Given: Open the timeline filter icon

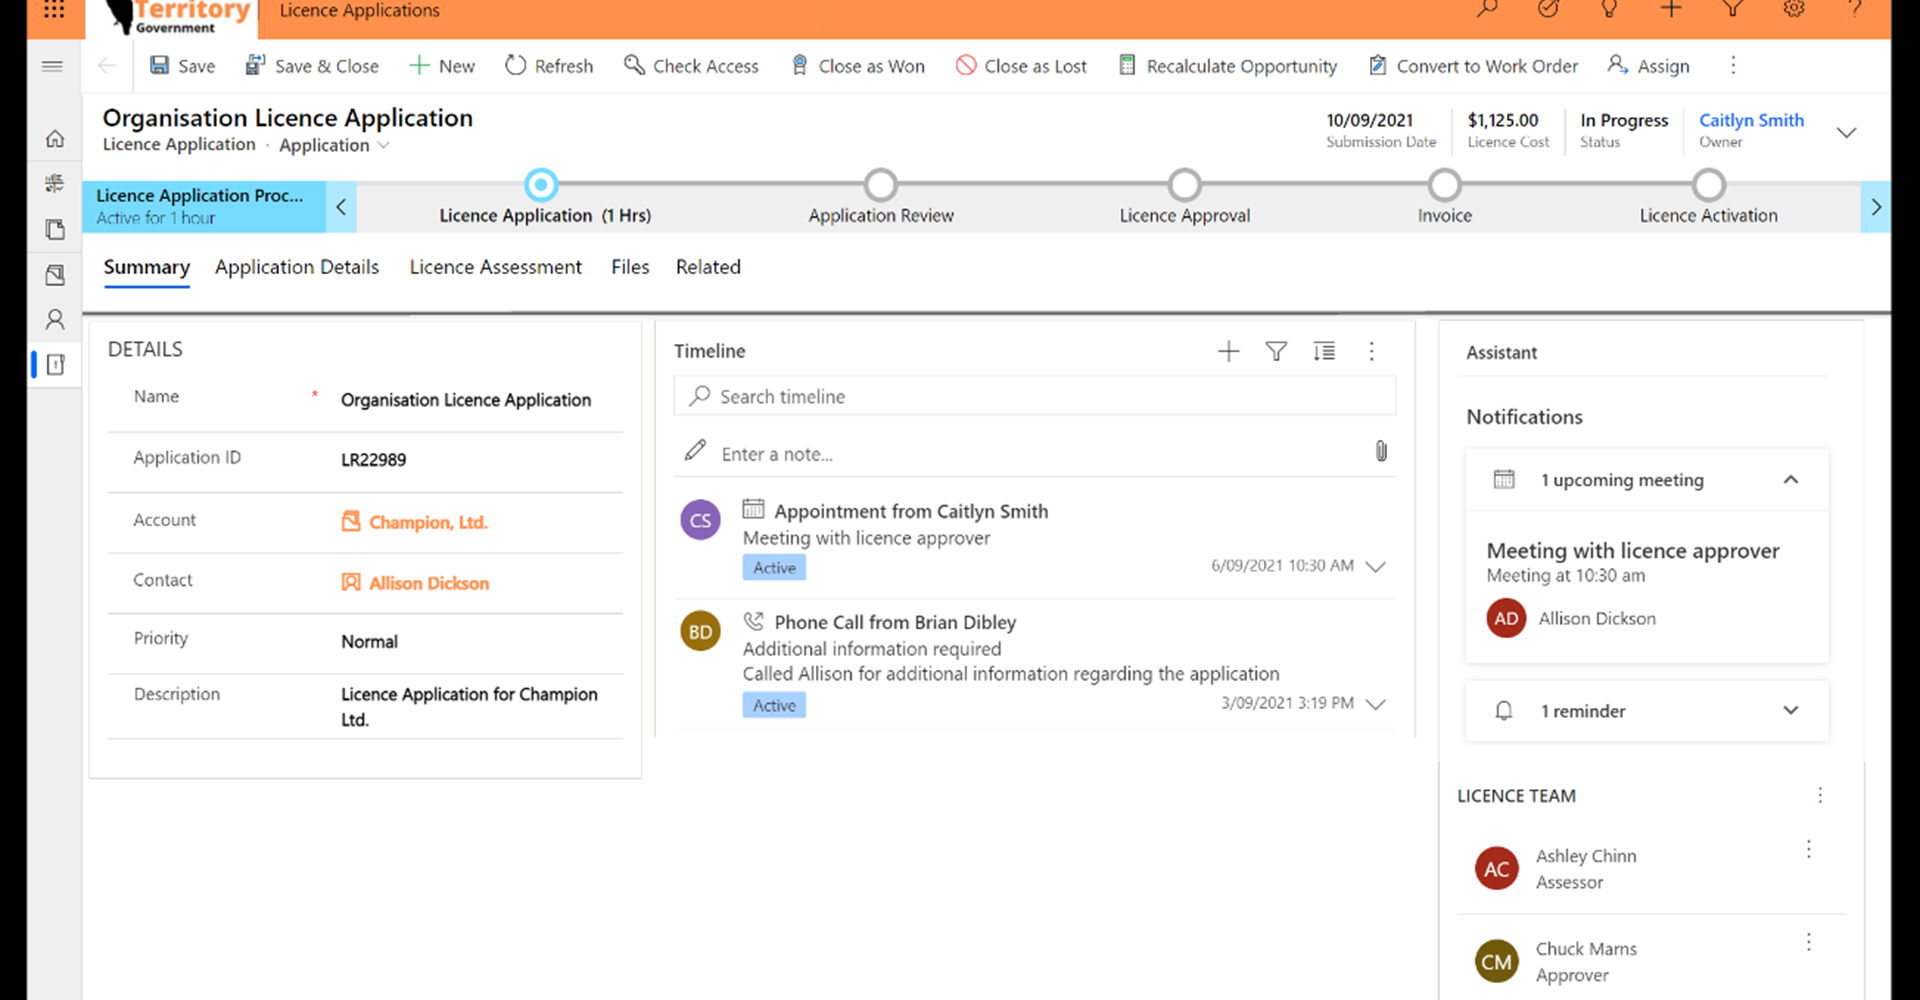Looking at the screenshot, I should pyautogui.click(x=1276, y=351).
